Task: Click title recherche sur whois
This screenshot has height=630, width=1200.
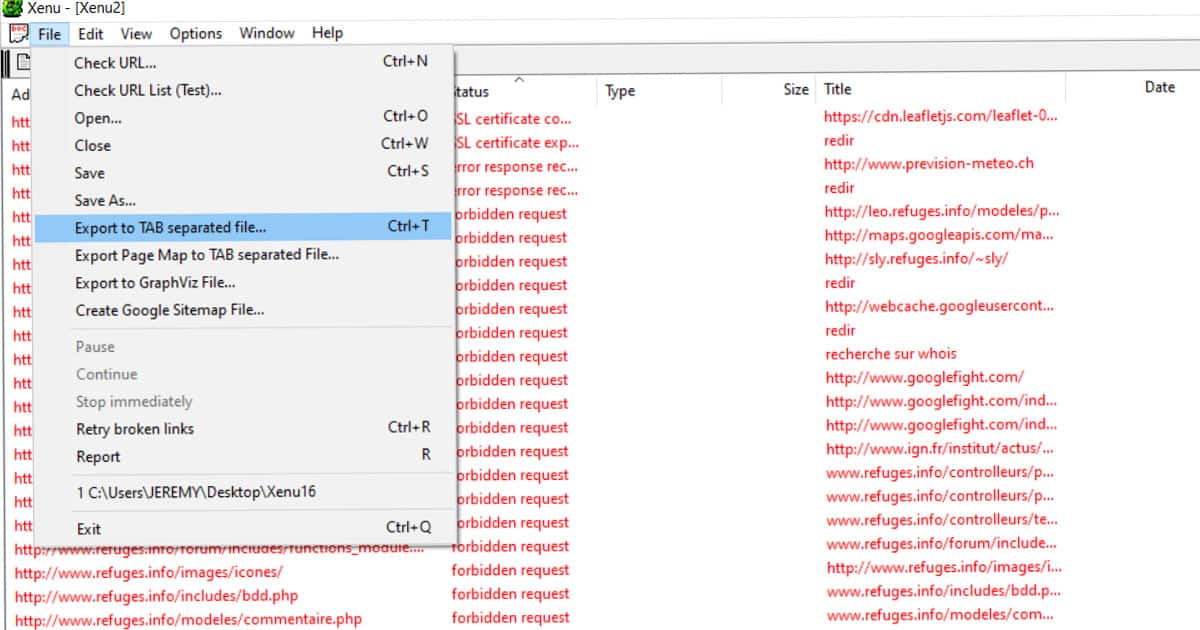Action: coord(890,354)
